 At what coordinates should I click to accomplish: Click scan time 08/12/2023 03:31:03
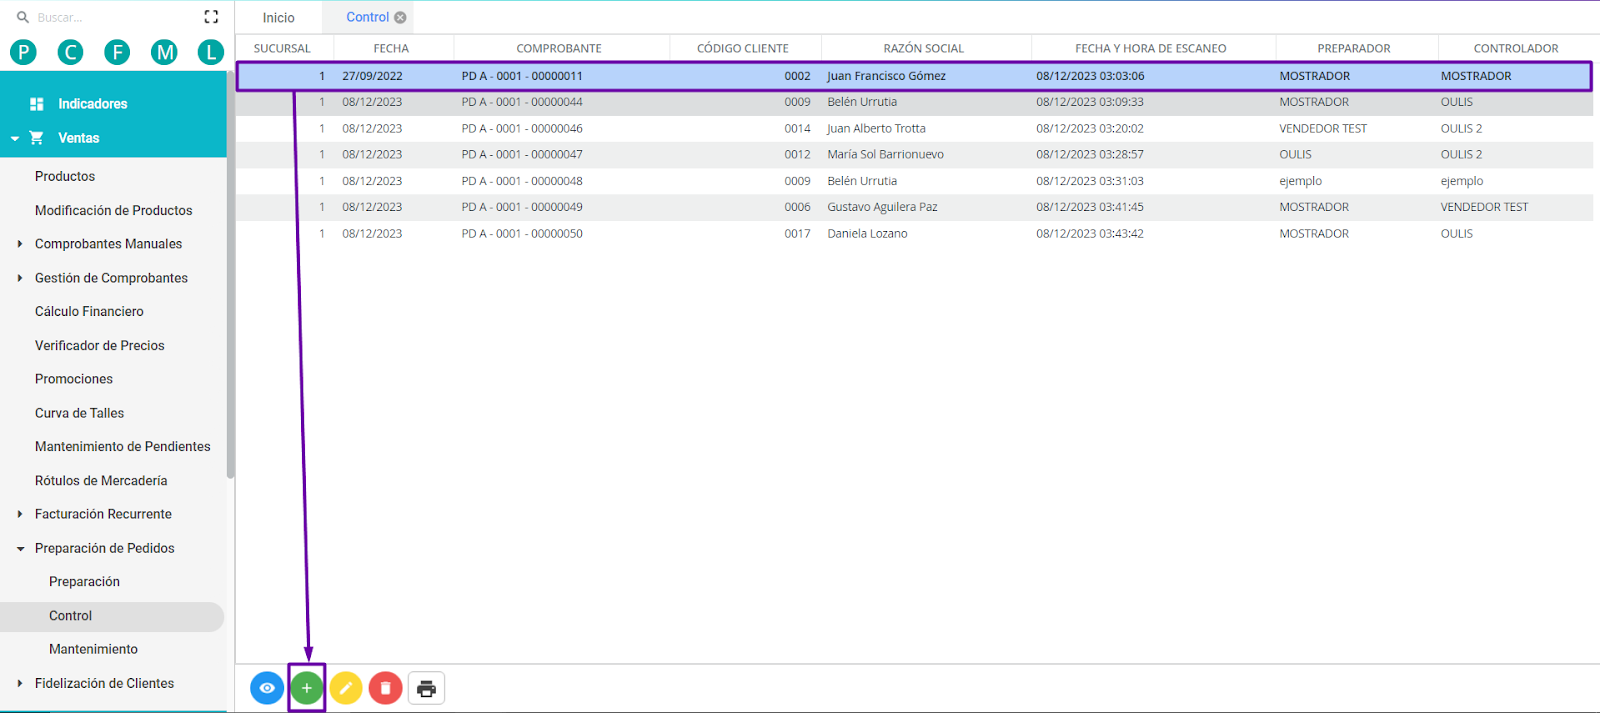click(1090, 181)
